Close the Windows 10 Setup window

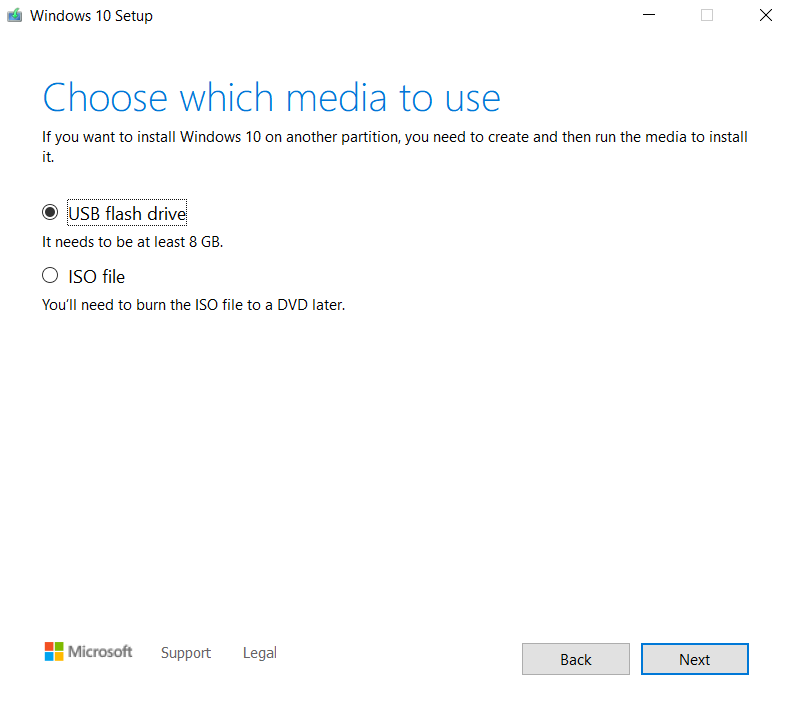click(x=766, y=15)
